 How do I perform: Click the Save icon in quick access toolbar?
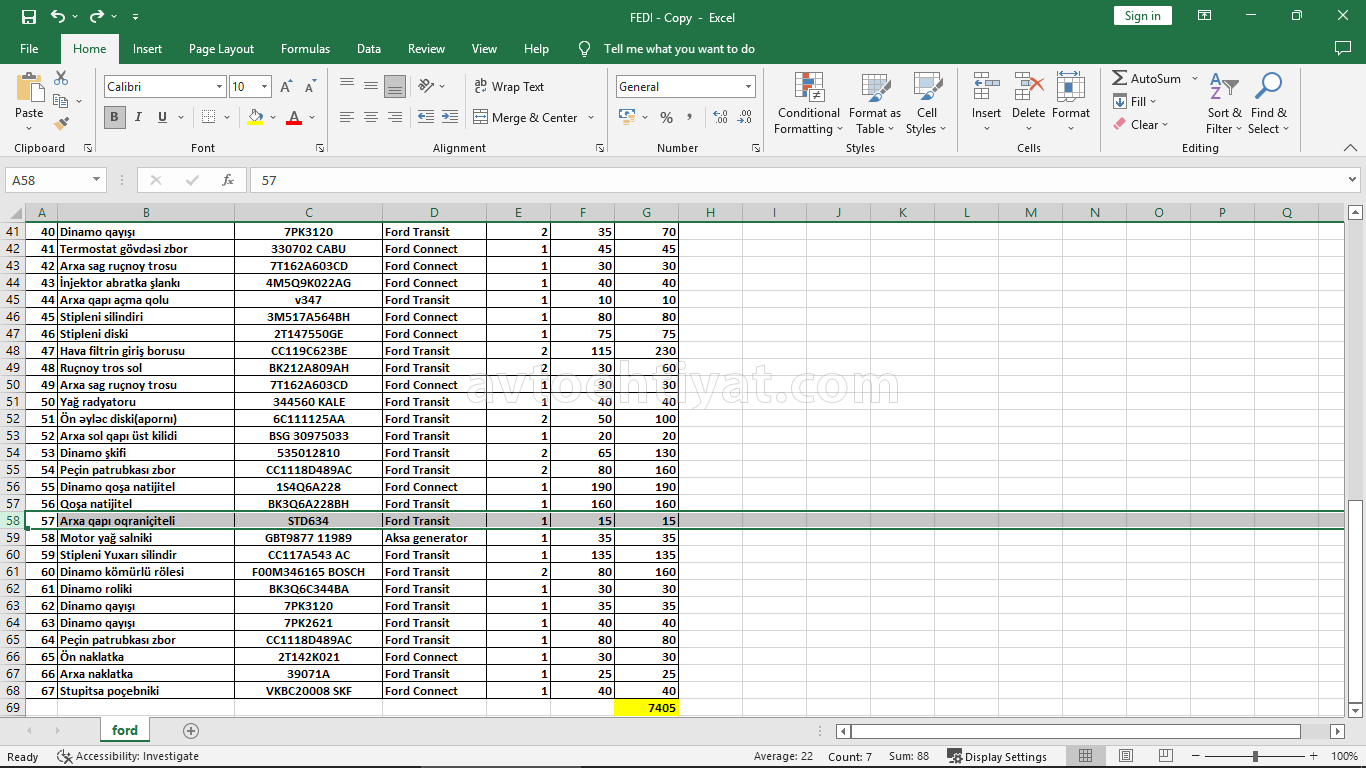(29, 17)
